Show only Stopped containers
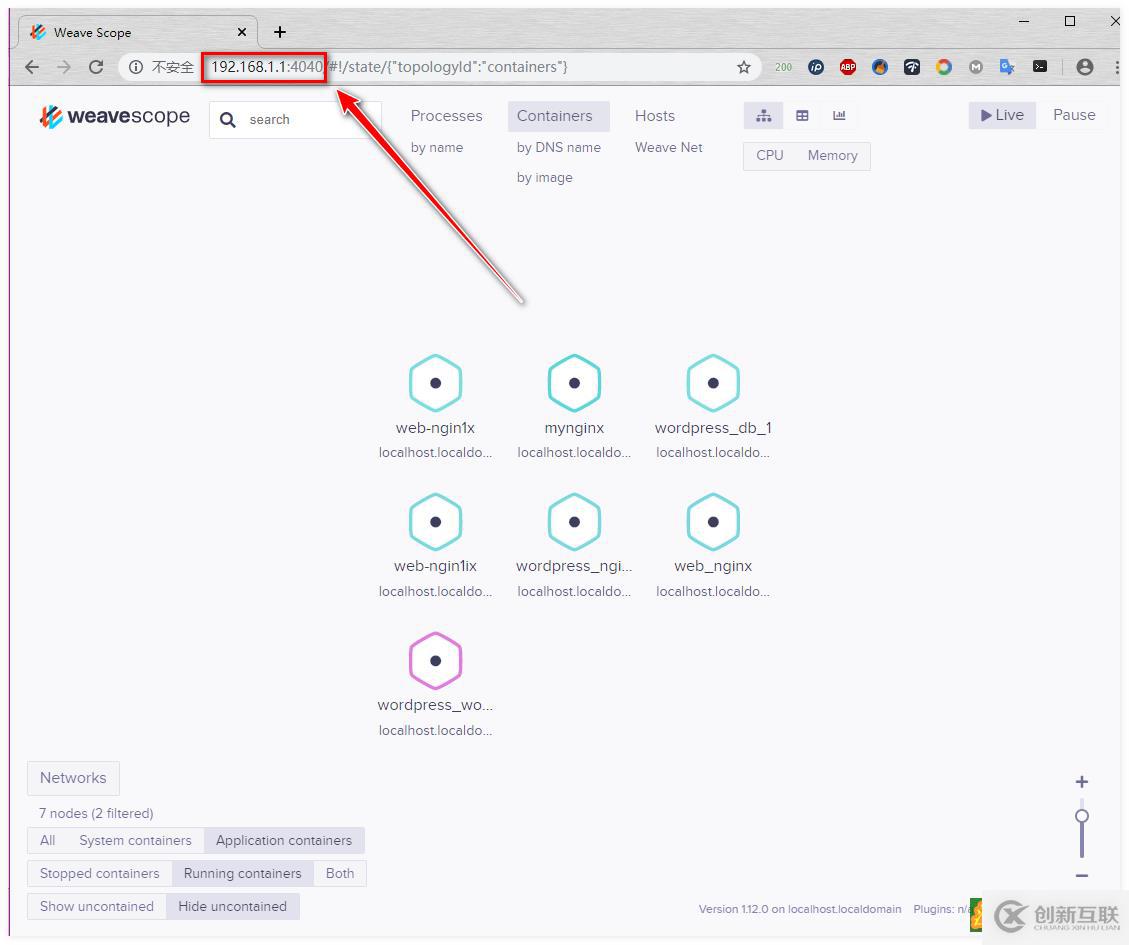The image size is (1129, 945). click(x=99, y=874)
